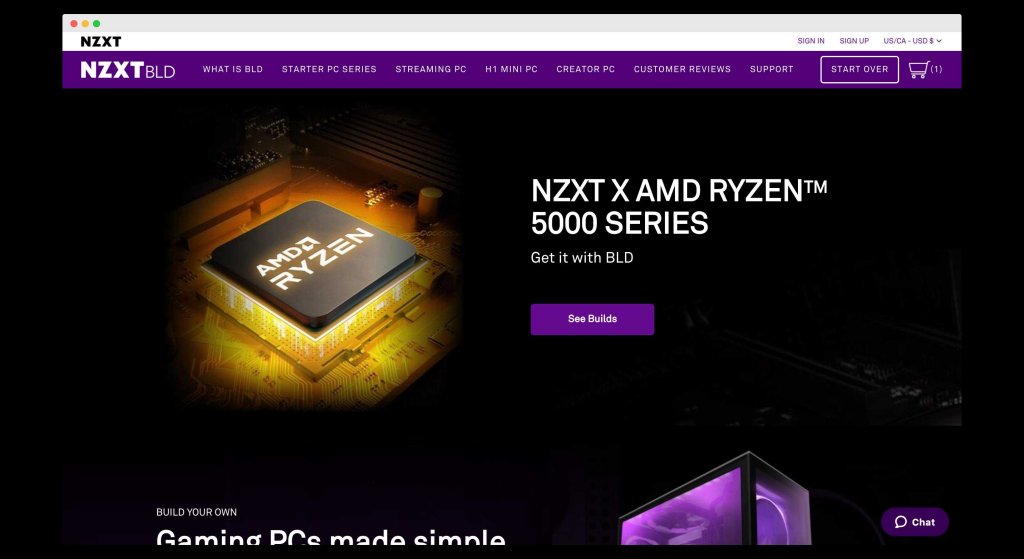
Task: Open the What Is BLD menu item
Action: [x=232, y=69]
